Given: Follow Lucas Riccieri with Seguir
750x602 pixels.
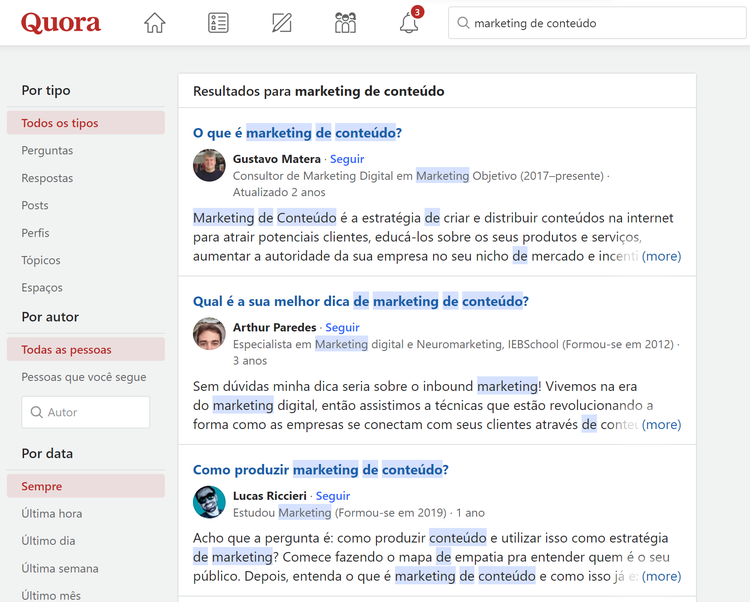Looking at the screenshot, I should [x=333, y=495].
